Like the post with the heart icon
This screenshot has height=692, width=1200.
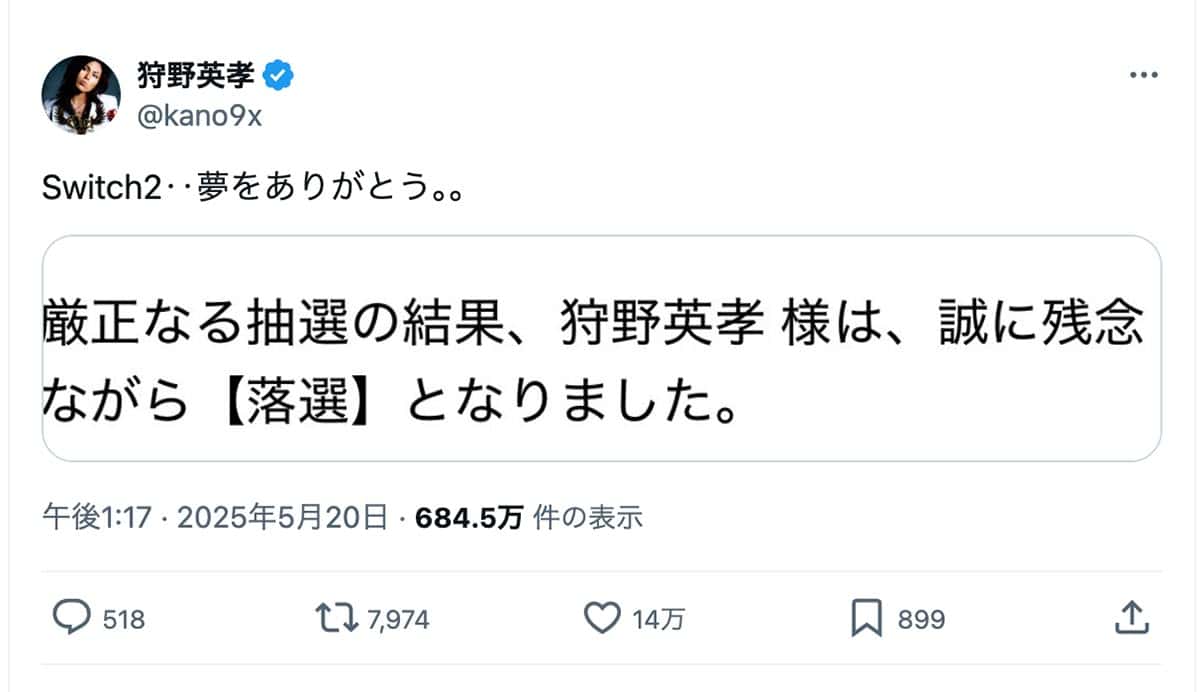pos(601,618)
